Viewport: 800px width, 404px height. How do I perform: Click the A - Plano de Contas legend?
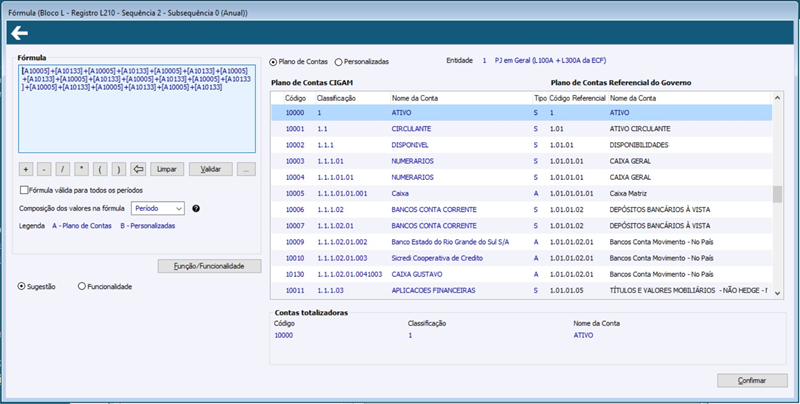tap(82, 226)
